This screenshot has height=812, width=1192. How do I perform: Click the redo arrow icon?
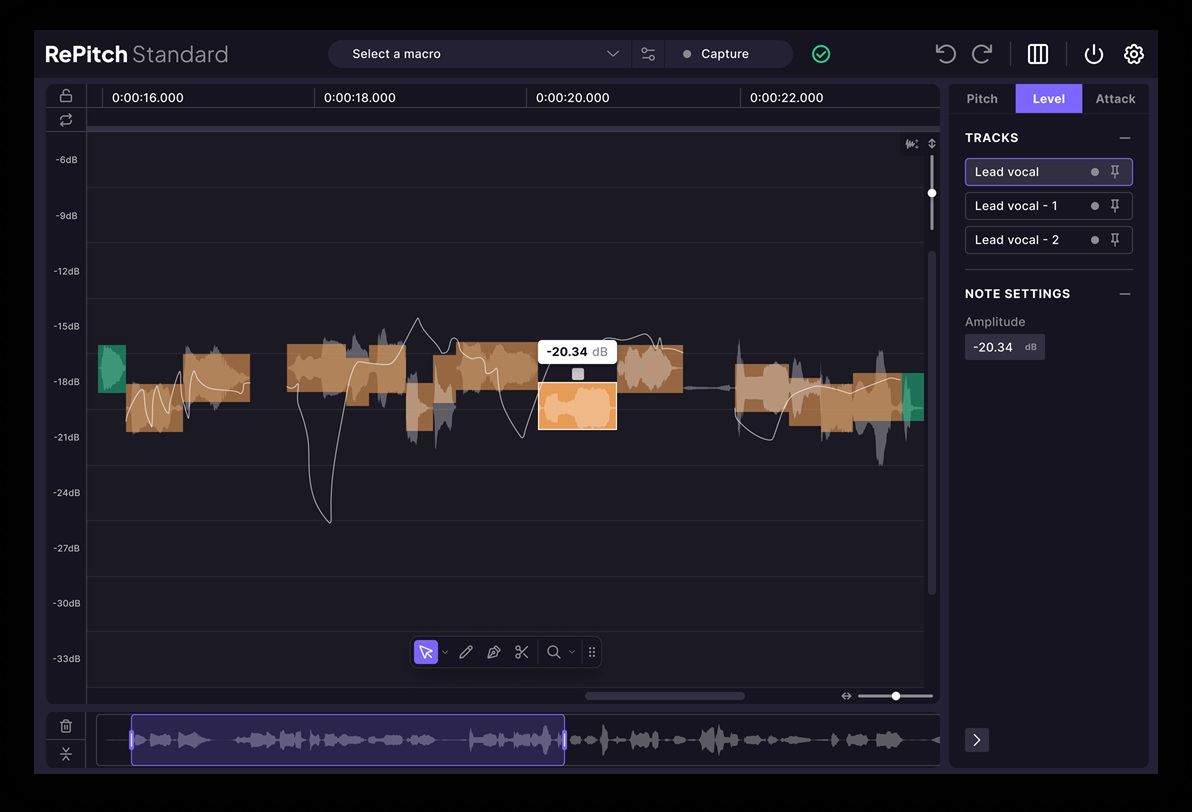click(x=982, y=54)
